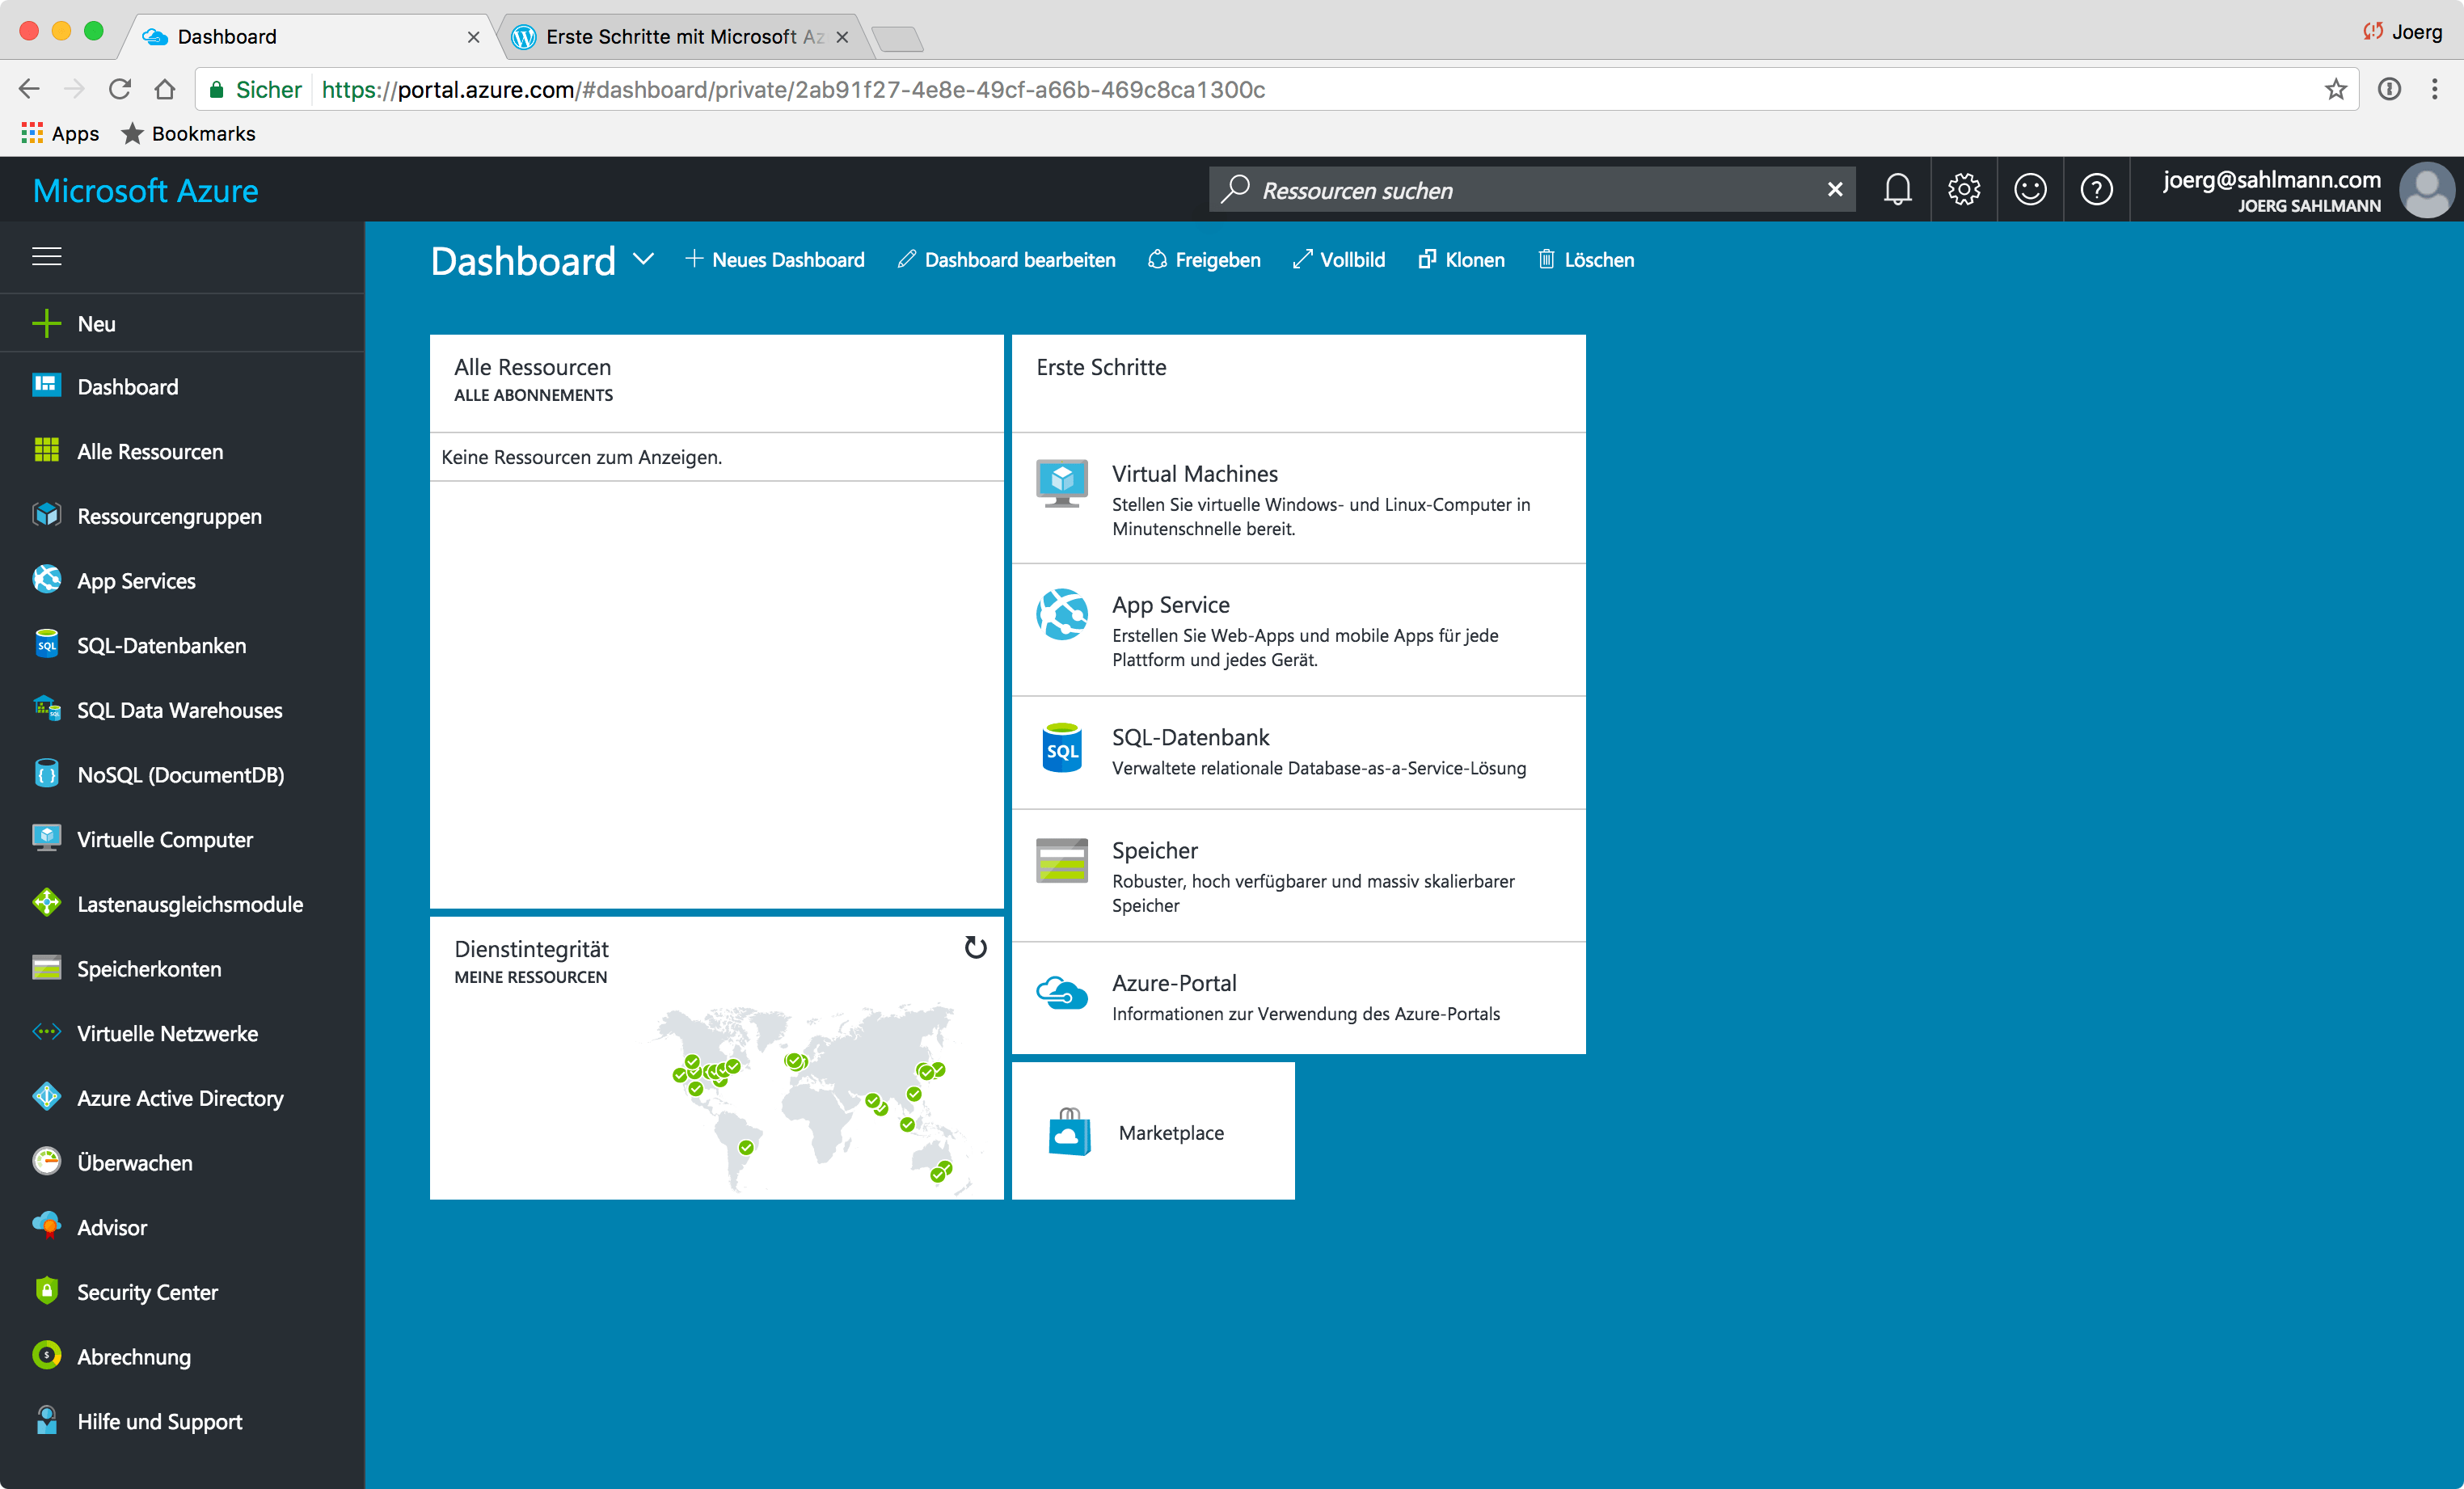
Task: Open the hamburger menu in the sidebar
Action: [47, 256]
